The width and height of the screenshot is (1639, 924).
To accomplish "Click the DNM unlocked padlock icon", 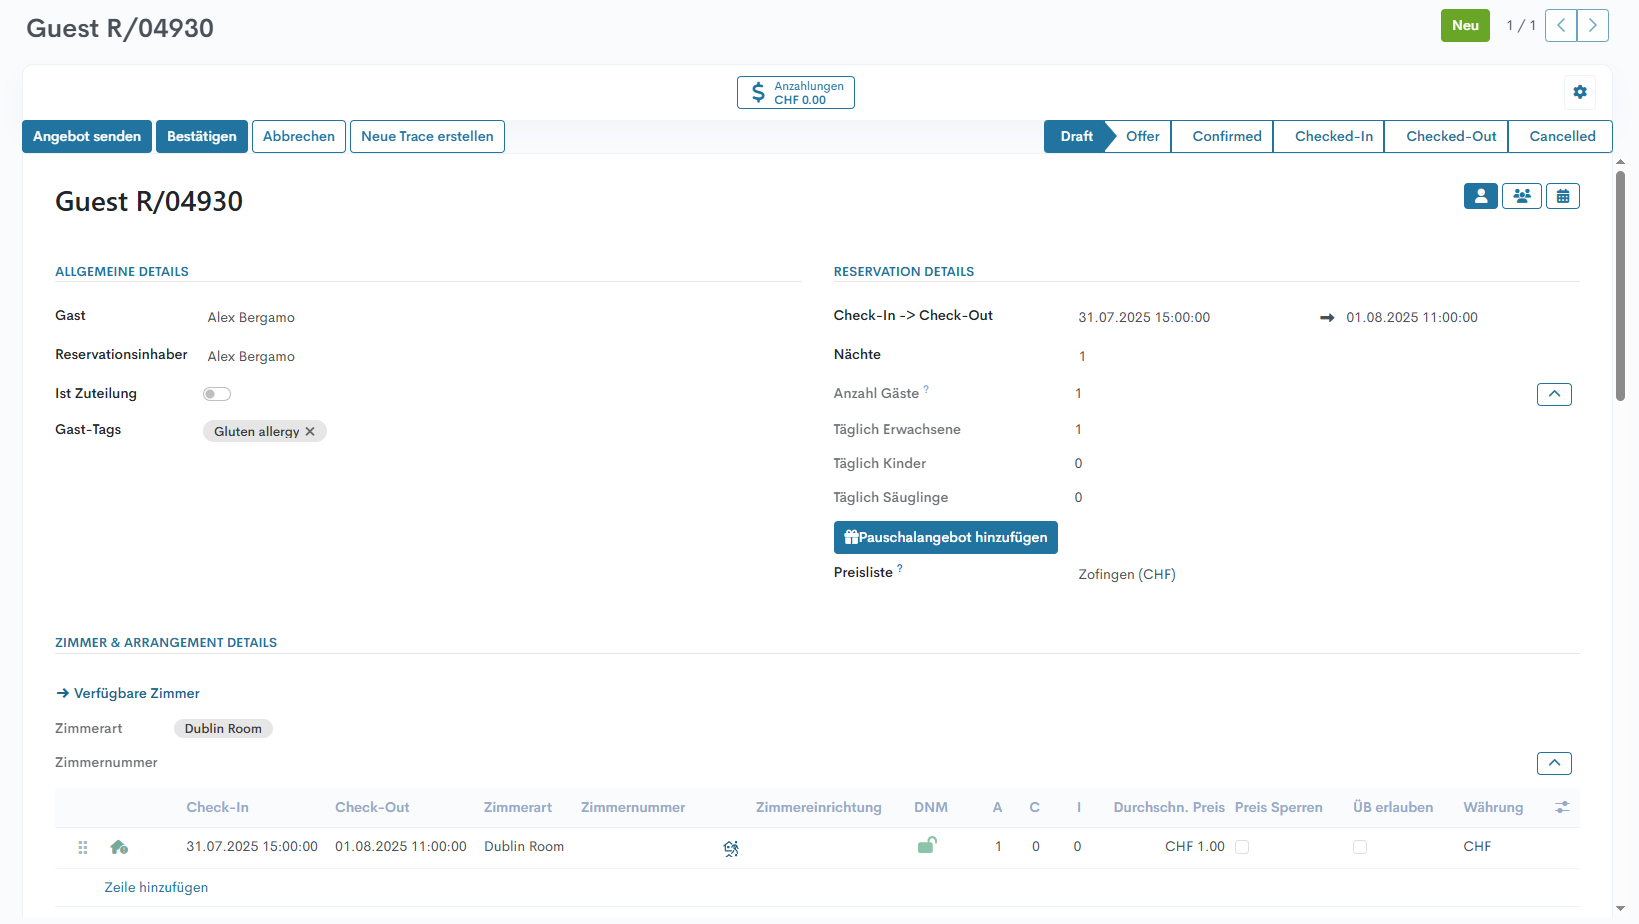I will (x=927, y=846).
